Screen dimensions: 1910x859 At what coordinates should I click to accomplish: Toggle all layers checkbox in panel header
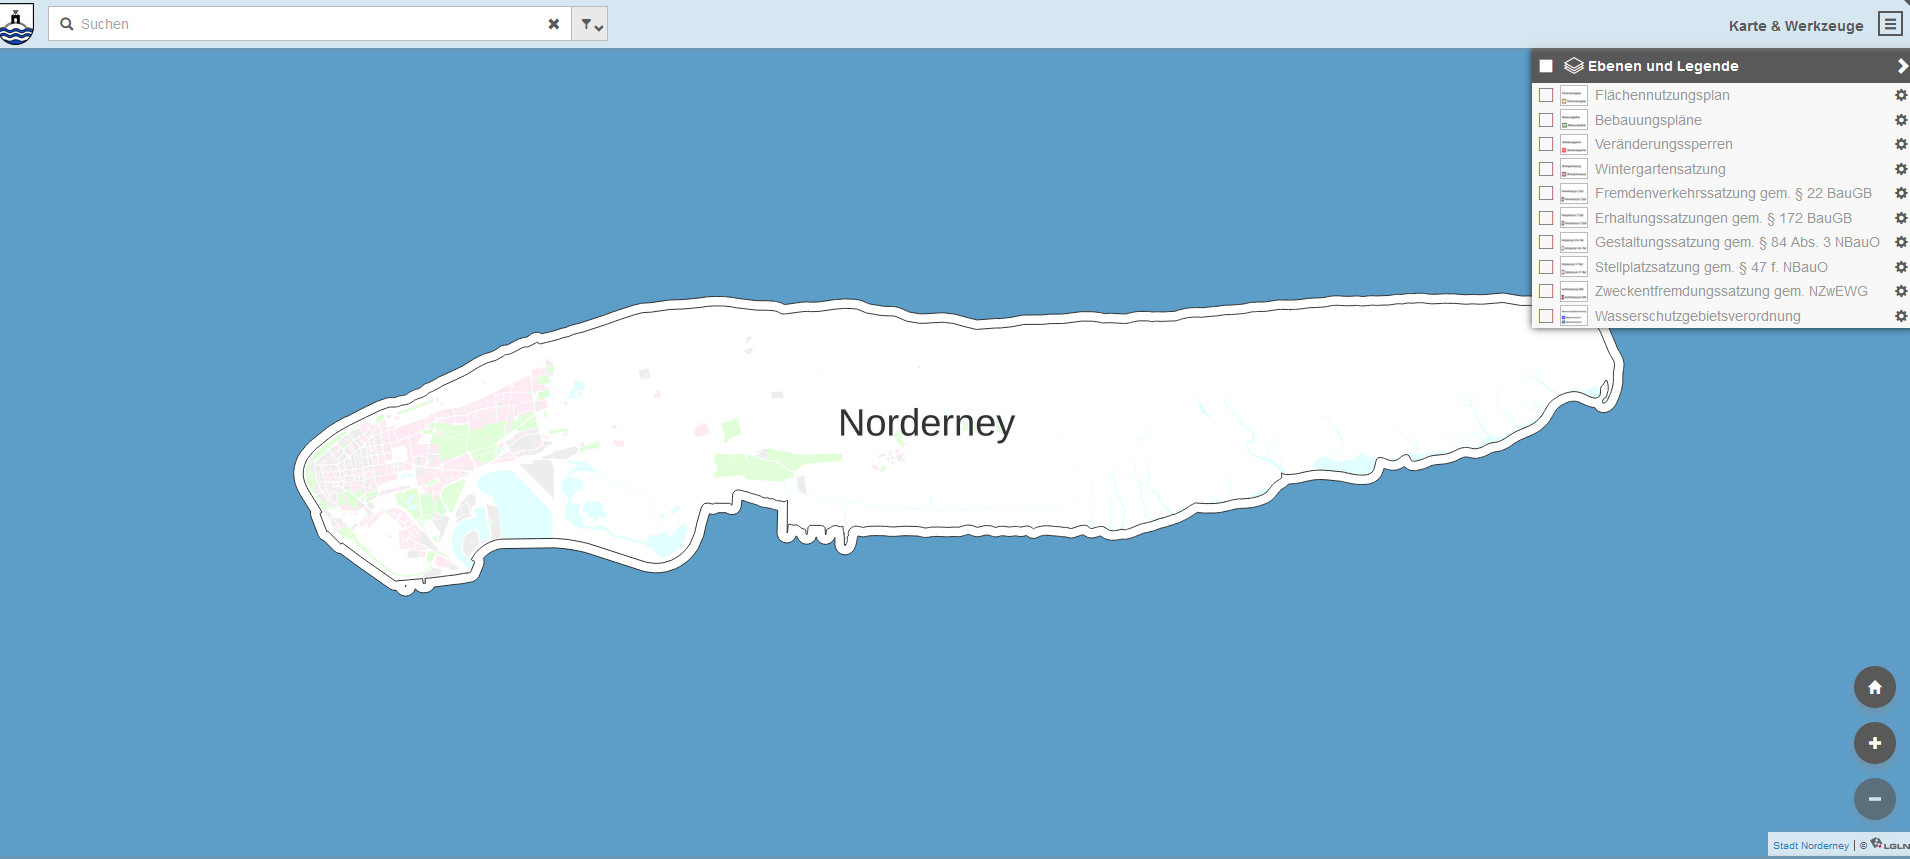coord(1546,66)
